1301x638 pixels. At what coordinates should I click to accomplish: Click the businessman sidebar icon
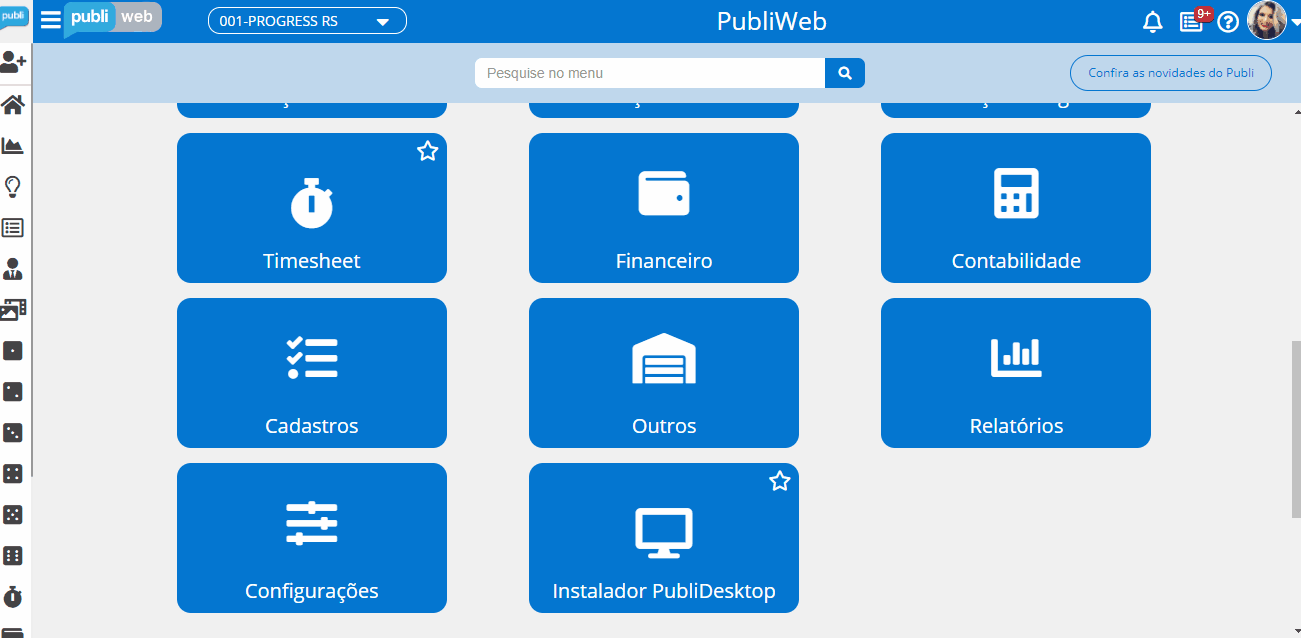pos(13,268)
